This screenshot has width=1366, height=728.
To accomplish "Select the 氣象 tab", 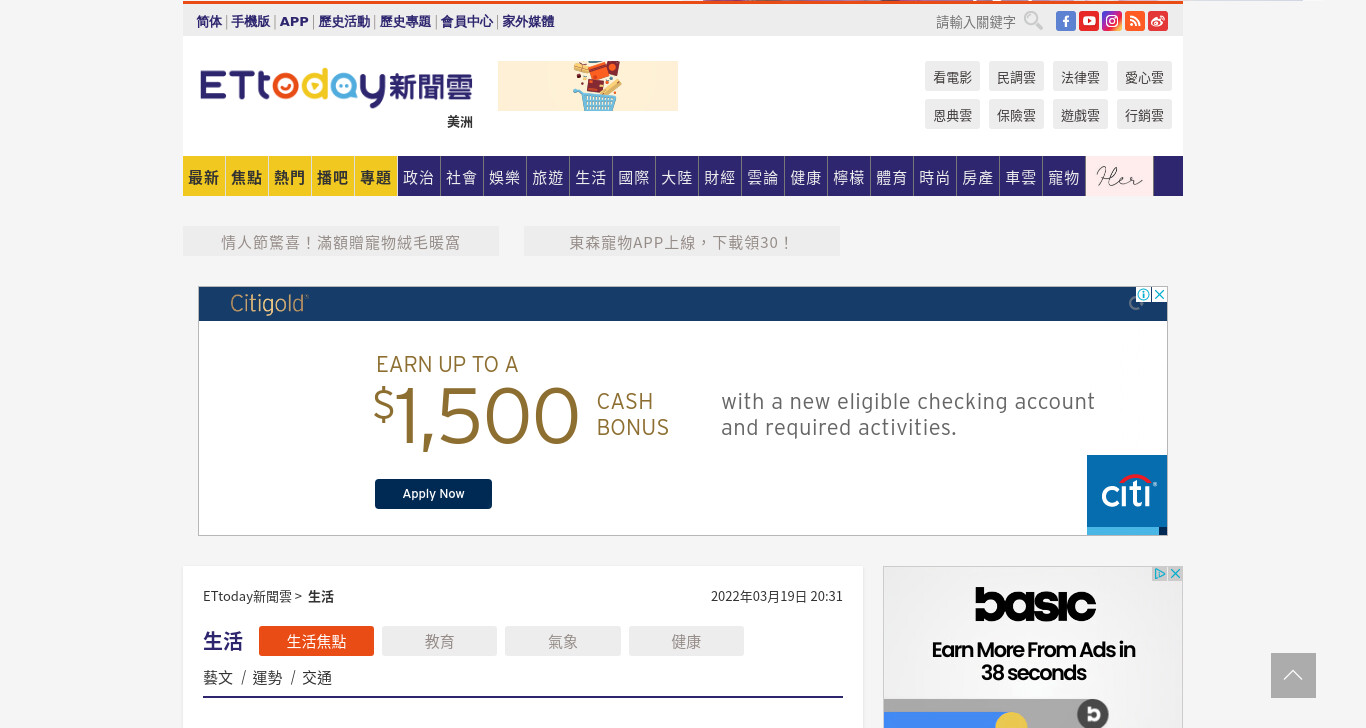I will pos(563,641).
